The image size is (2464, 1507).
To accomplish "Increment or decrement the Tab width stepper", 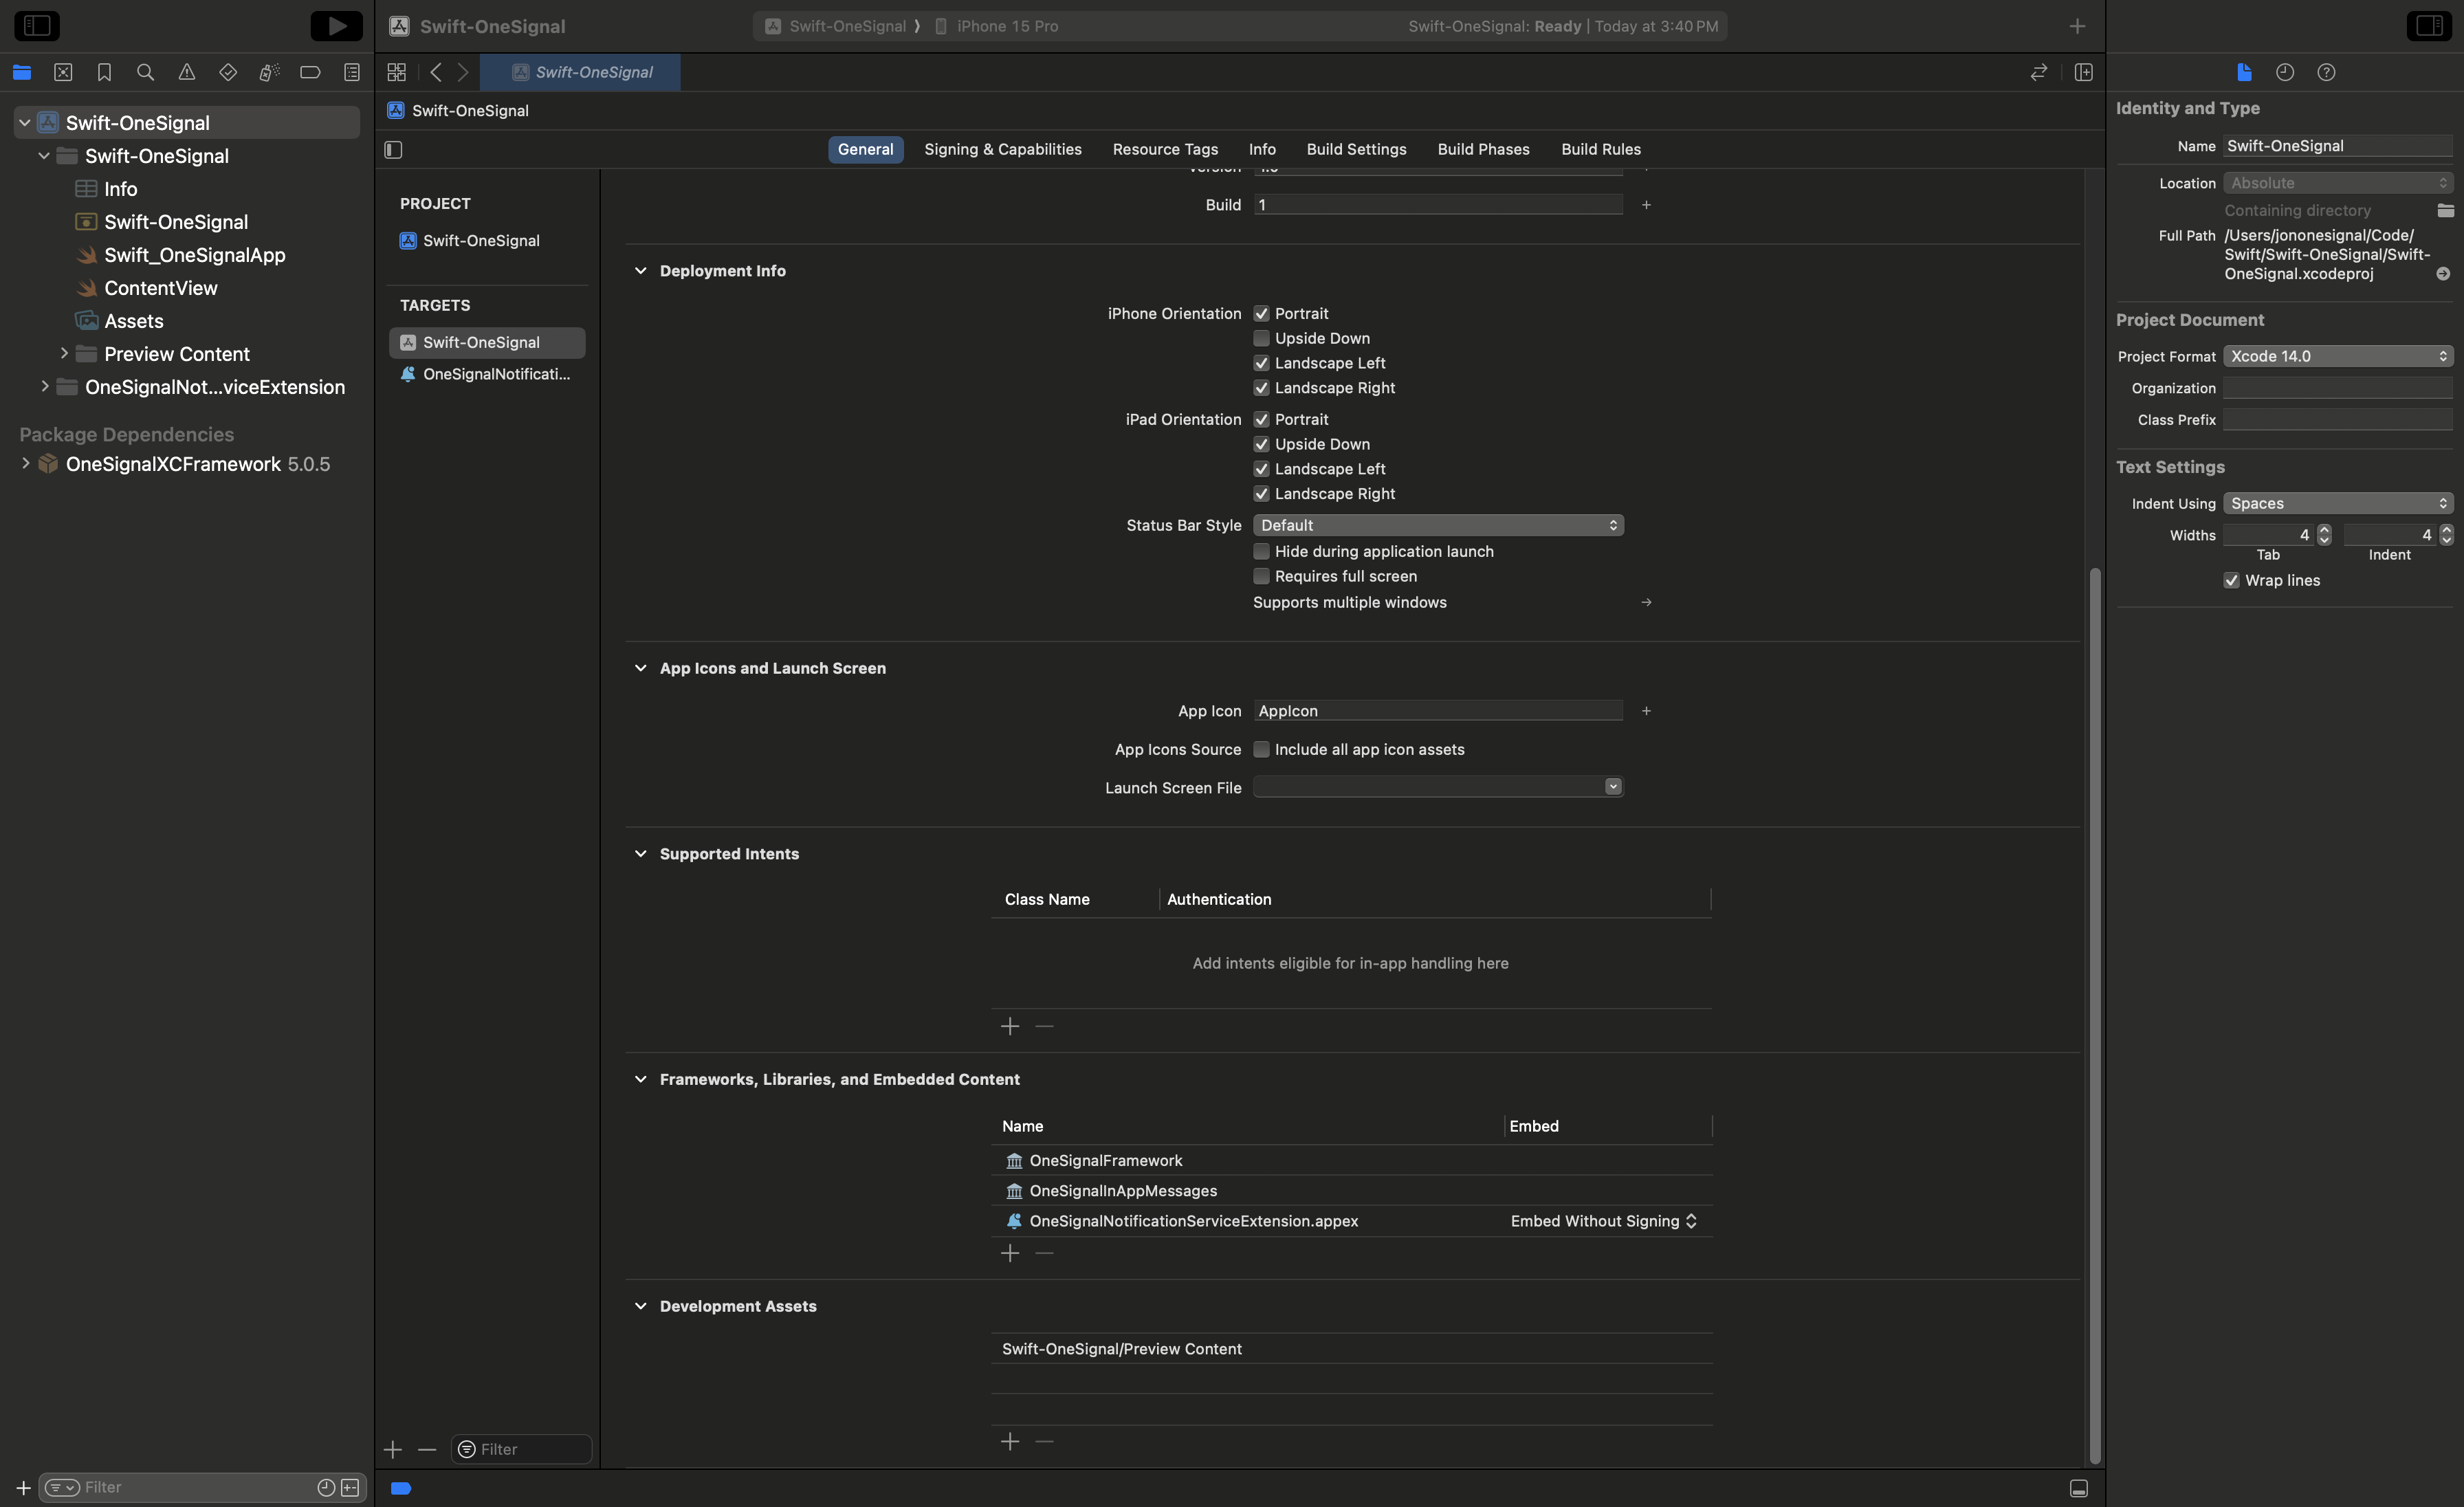I will (2324, 536).
